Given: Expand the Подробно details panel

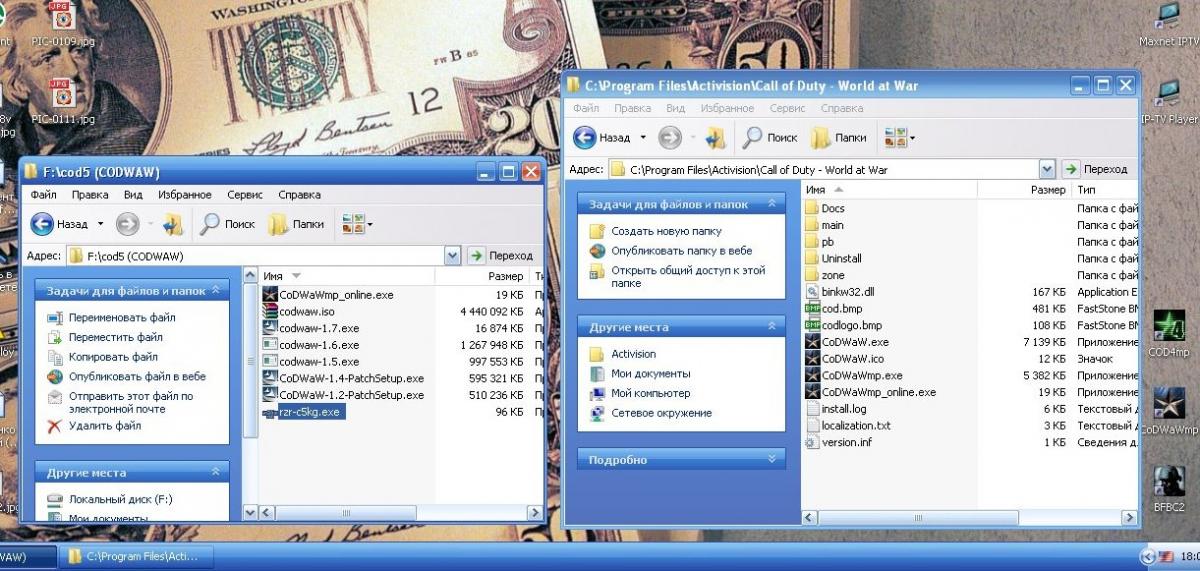Looking at the screenshot, I should [771, 460].
